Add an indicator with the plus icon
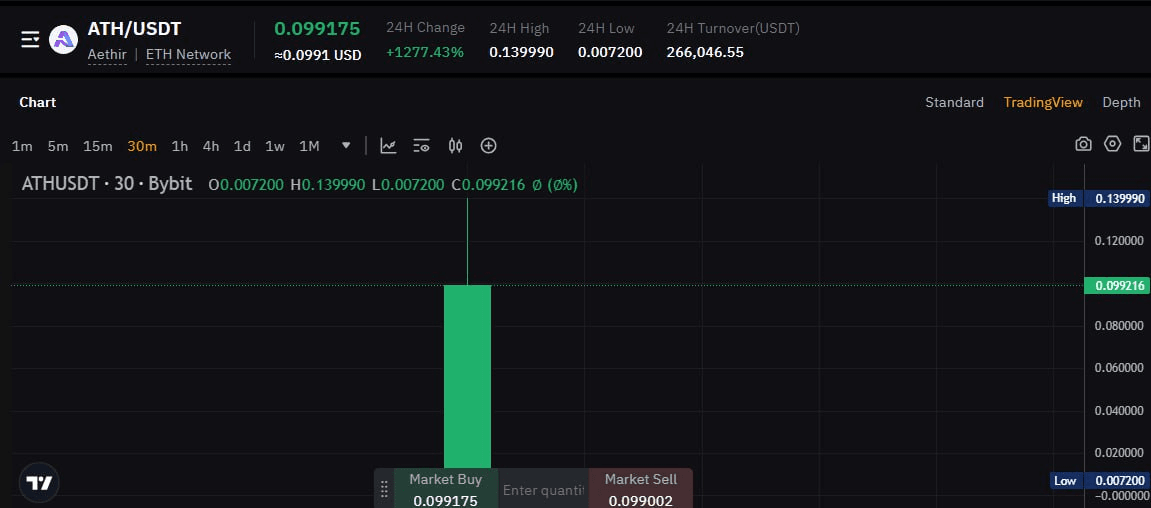1151x508 pixels. coord(489,146)
